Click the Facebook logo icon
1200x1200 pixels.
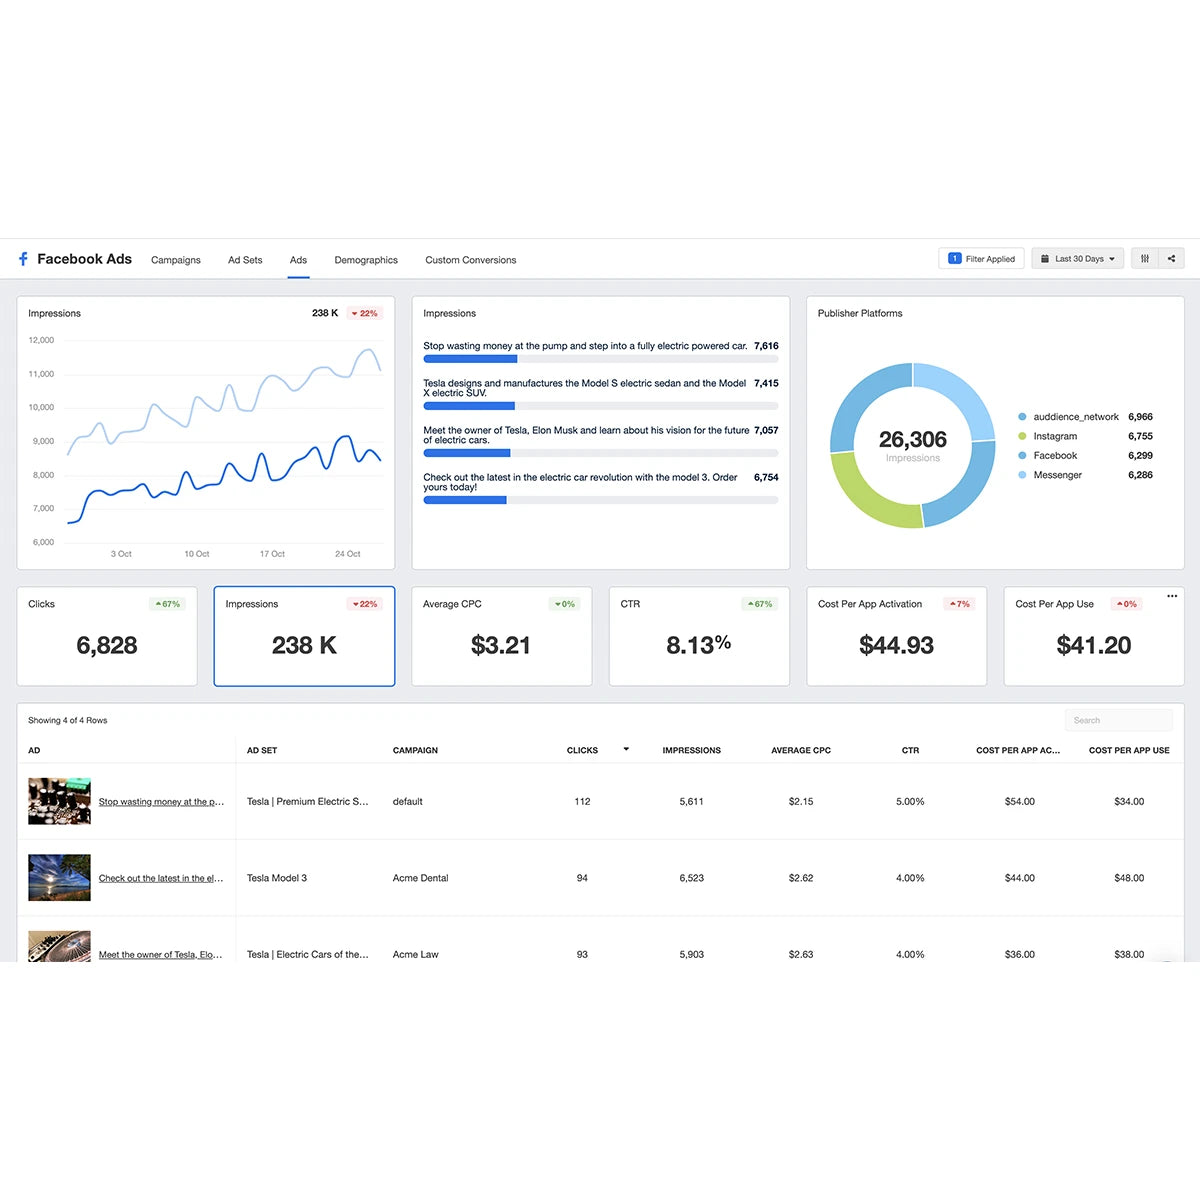(x=23, y=259)
